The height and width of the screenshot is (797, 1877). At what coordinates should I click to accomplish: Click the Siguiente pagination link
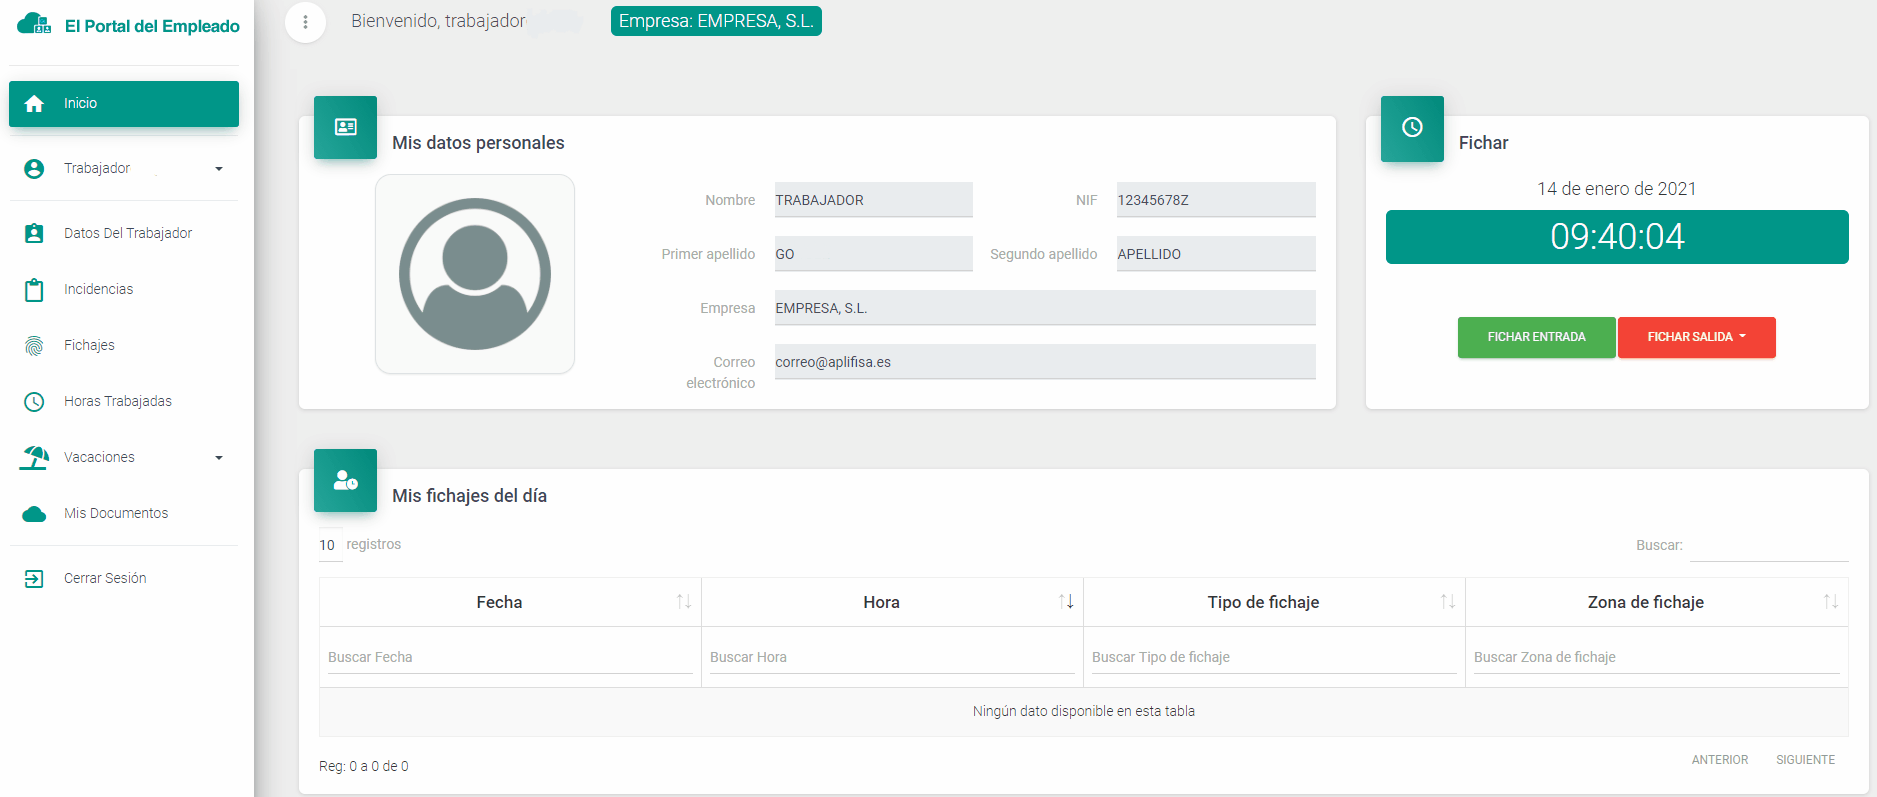click(x=1805, y=760)
